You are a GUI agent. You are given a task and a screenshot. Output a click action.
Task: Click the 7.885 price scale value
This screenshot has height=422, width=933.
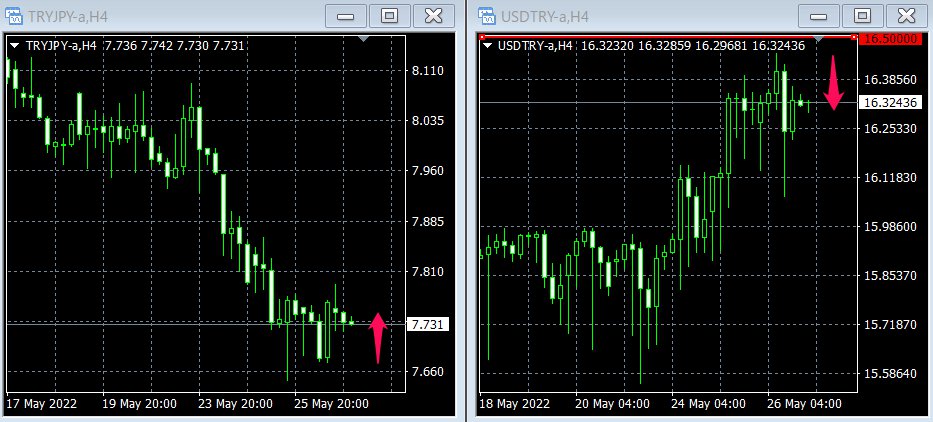click(428, 222)
